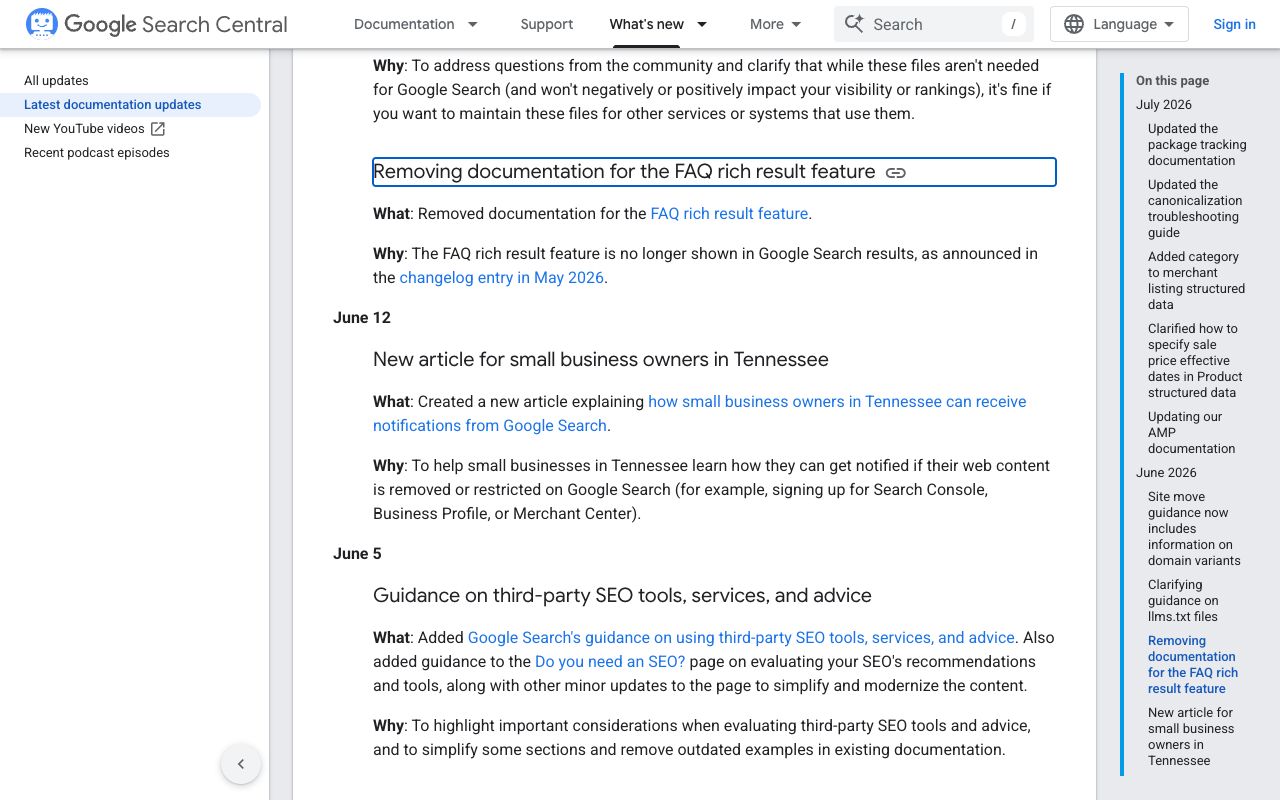Click the Guidance on third-party SEO tools heading
1280x800 pixels.
[622, 595]
